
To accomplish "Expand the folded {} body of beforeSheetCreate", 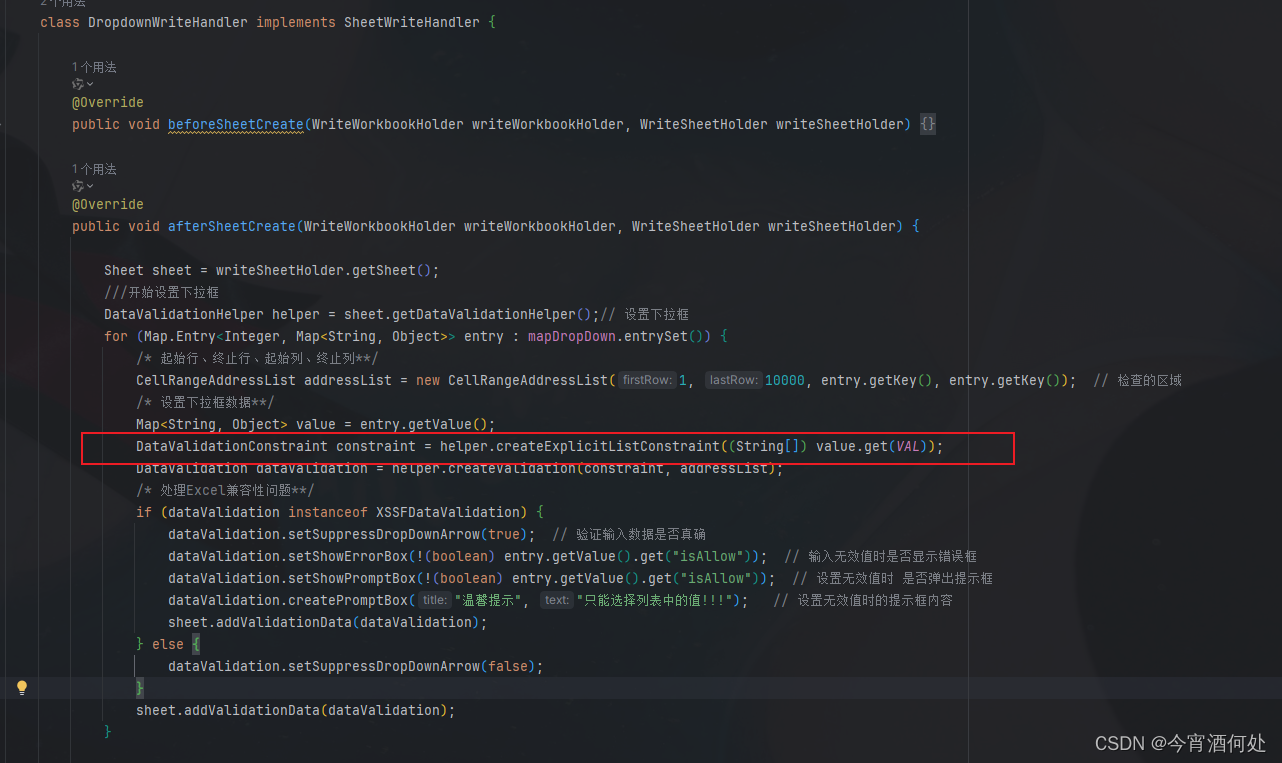I will 928,124.
